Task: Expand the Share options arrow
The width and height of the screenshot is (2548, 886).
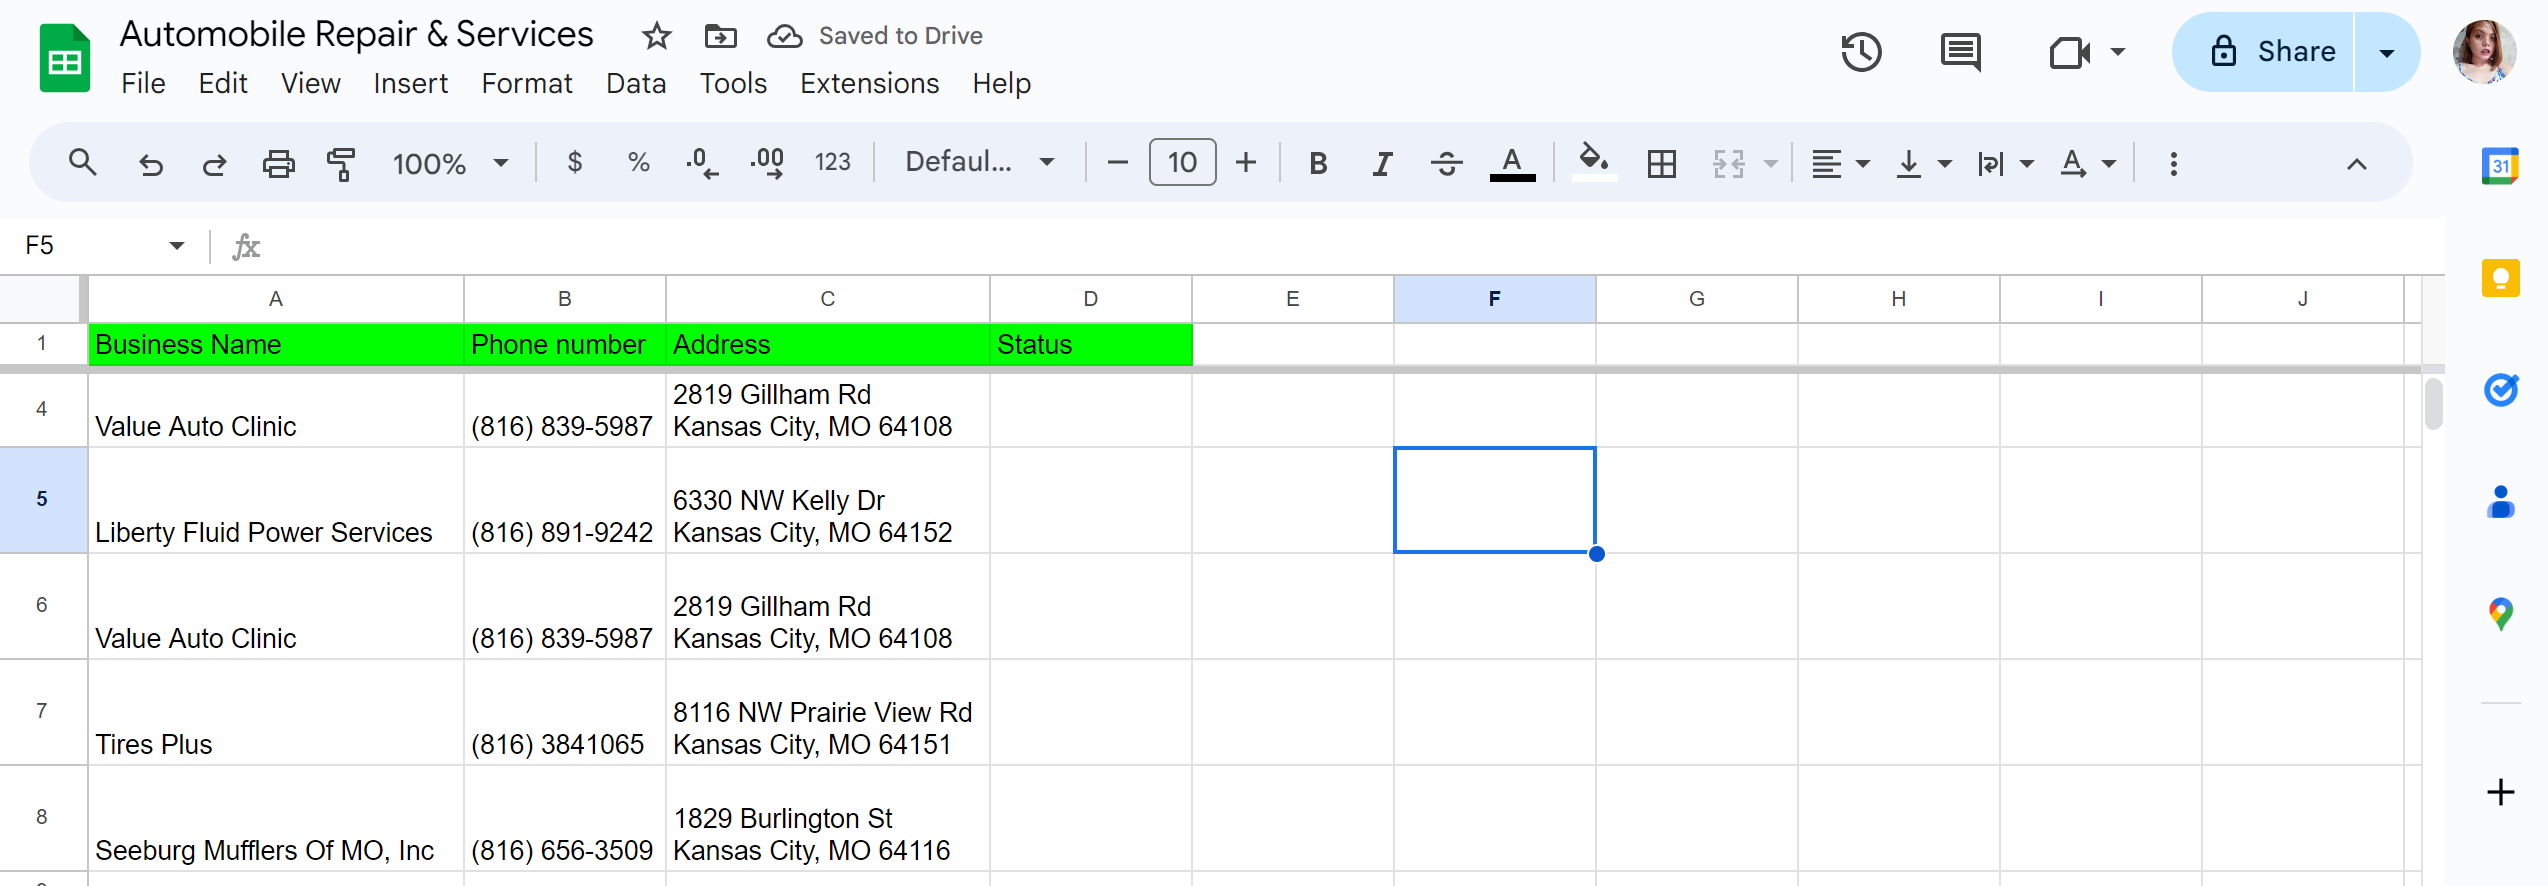Action: tap(2387, 53)
